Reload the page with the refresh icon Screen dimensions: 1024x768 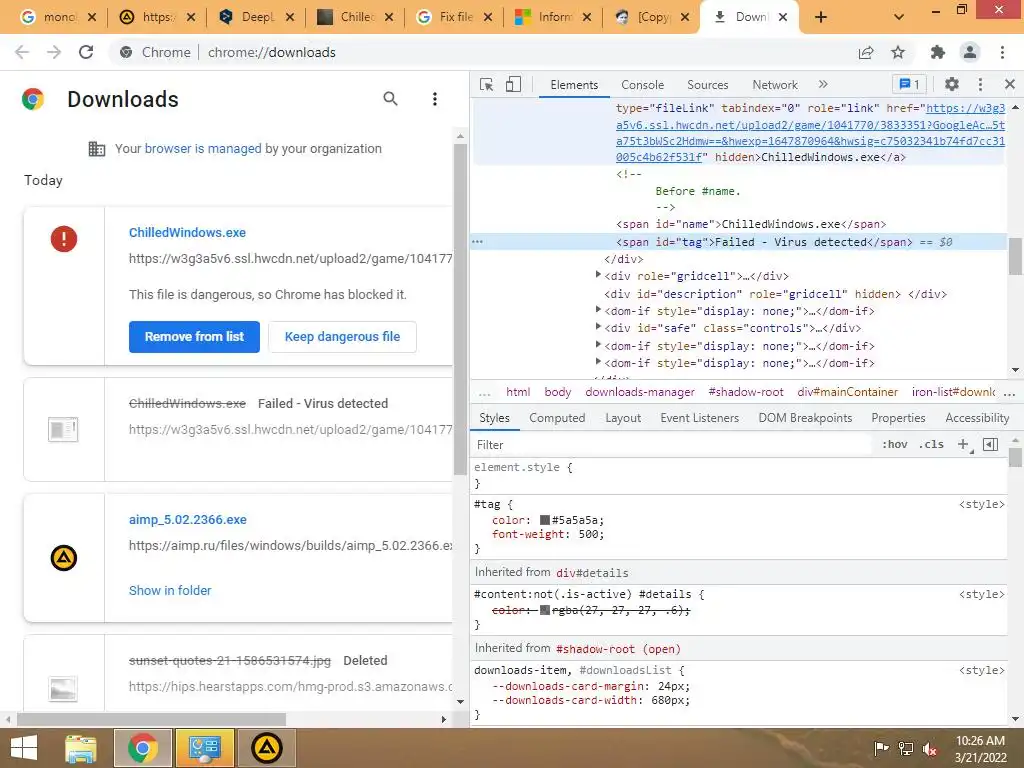click(x=86, y=52)
